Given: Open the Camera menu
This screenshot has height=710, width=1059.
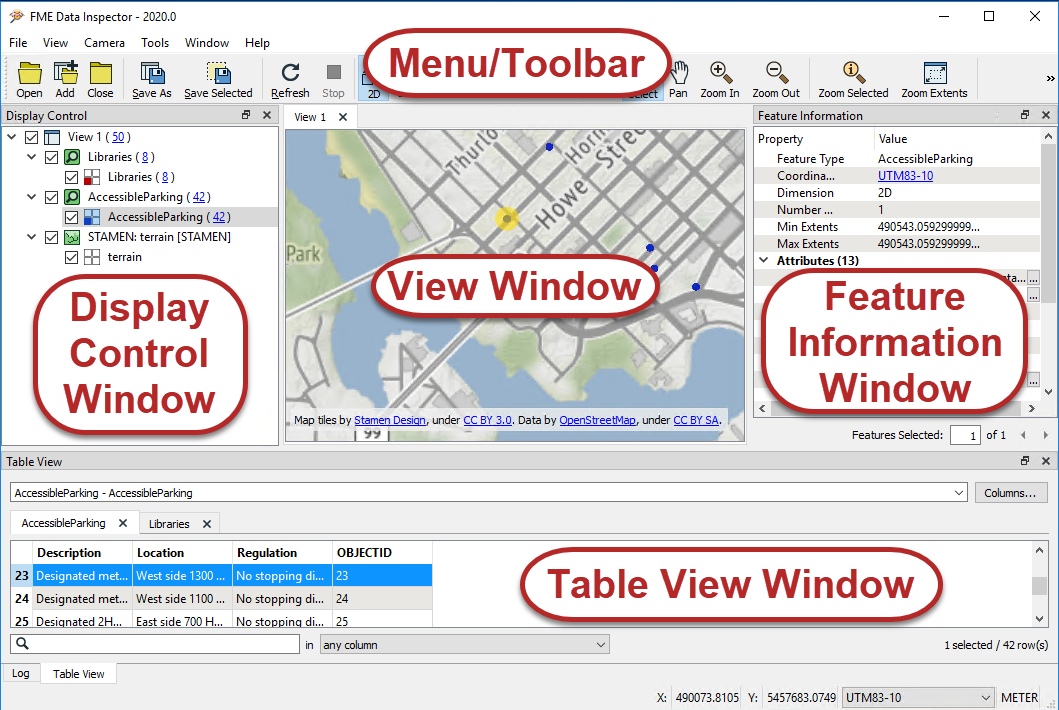Looking at the screenshot, I should click(x=104, y=43).
